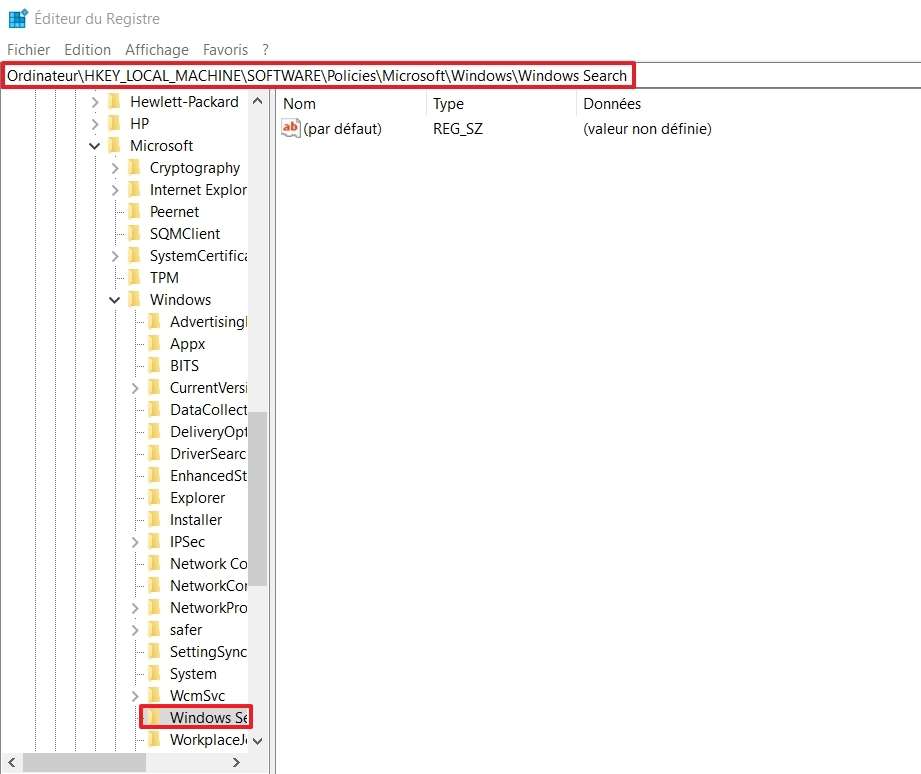921x774 pixels.
Task: Select the Network Connections key
Action: (x=209, y=564)
